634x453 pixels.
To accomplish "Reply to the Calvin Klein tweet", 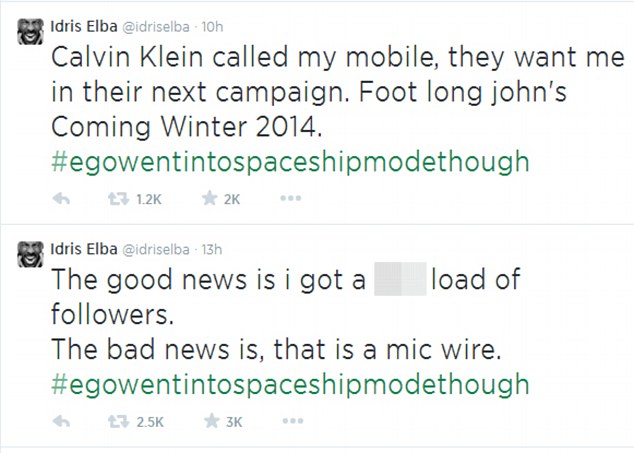I will tap(61, 199).
